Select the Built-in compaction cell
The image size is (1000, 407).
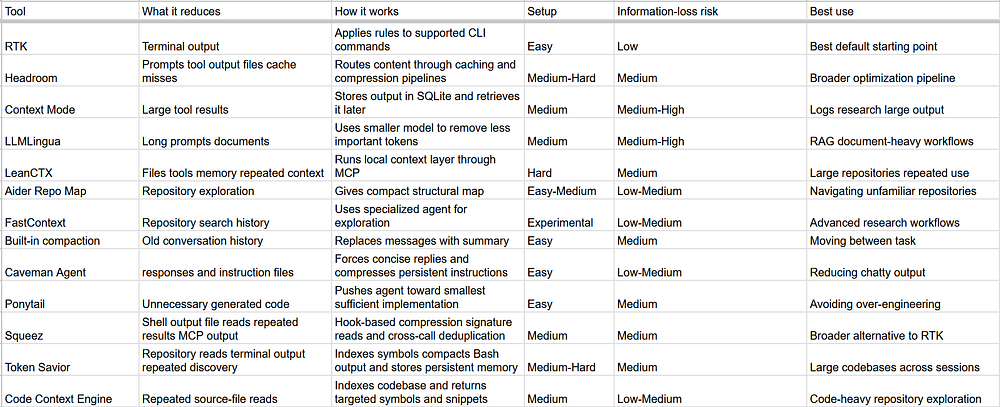coord(70,240)
